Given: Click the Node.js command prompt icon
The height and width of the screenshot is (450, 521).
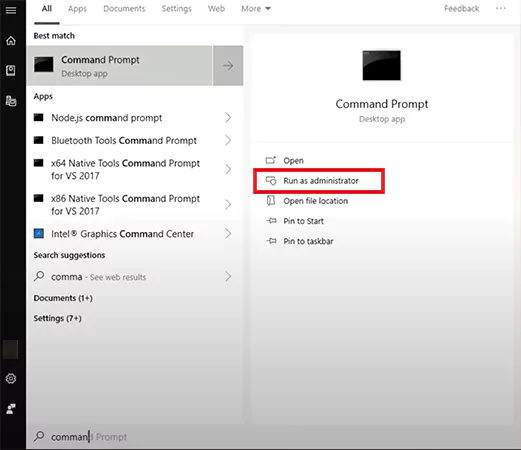Looking at the screenshot, I should pyautogui.click(x=39, y=117).
